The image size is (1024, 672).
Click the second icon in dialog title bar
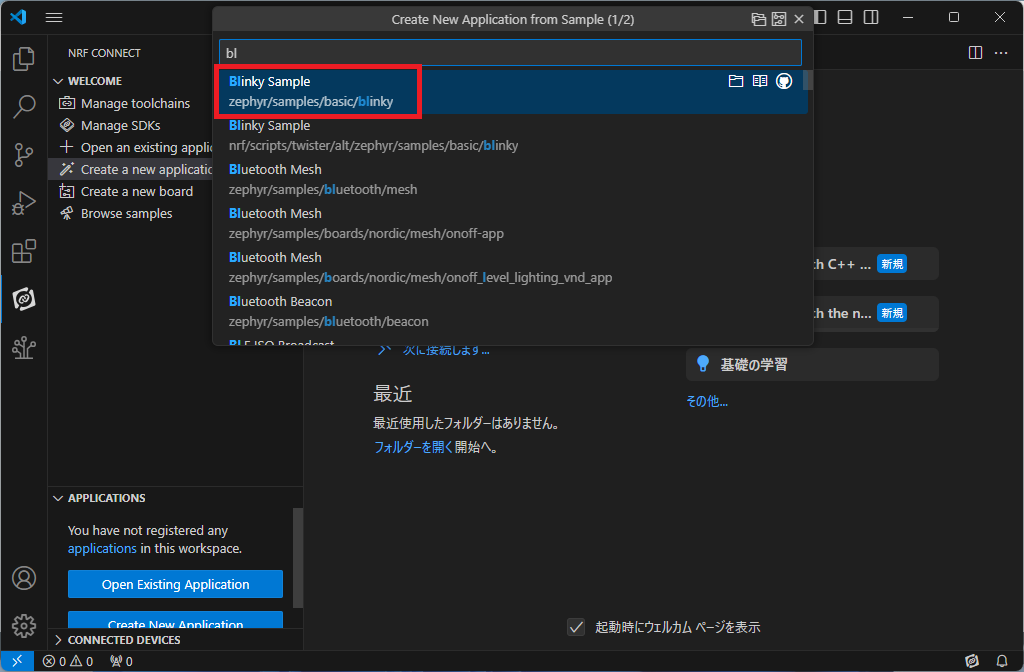coord(778,19)
